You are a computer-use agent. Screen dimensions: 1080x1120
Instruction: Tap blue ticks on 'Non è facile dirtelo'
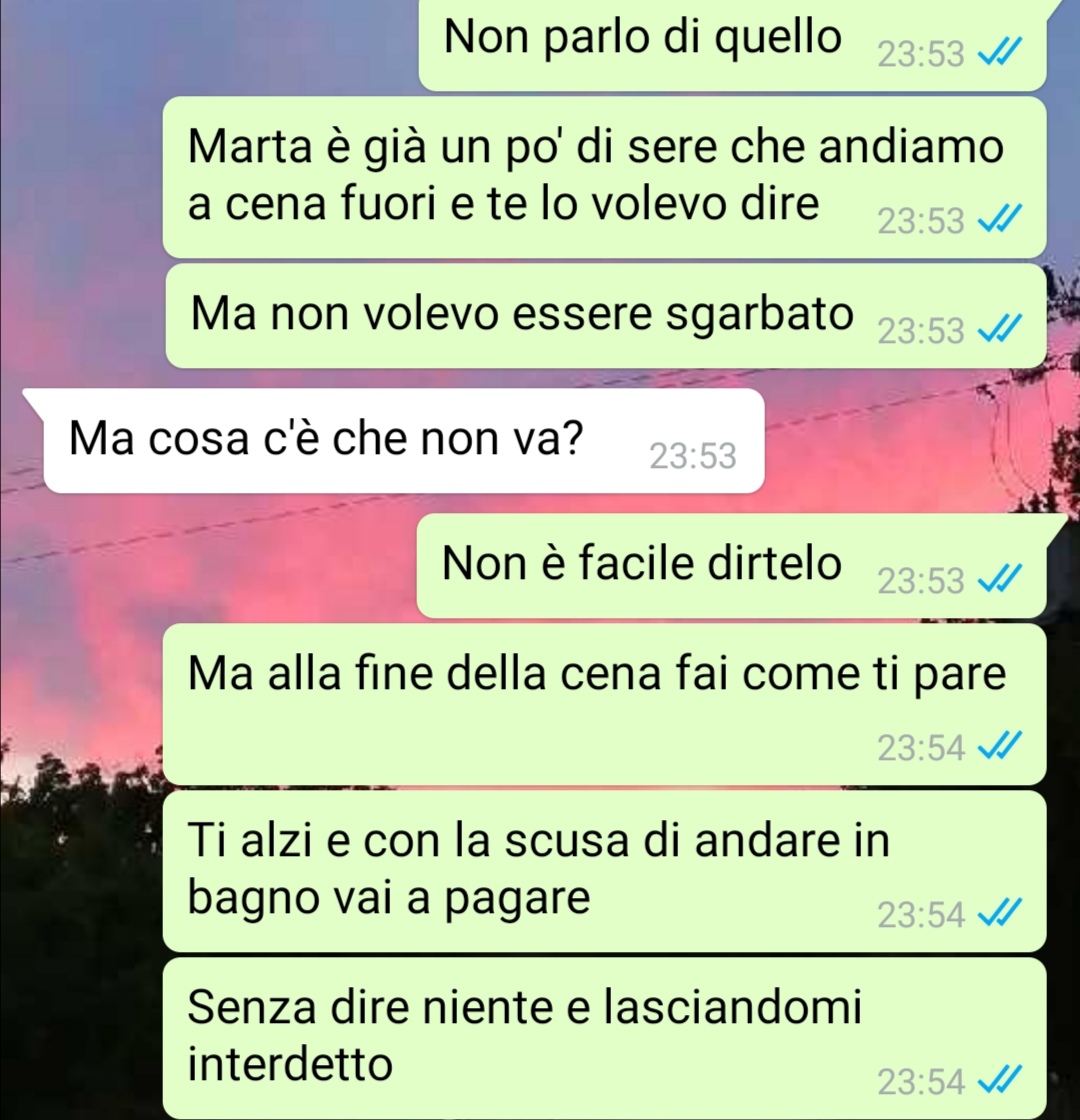tap(999, 579)
